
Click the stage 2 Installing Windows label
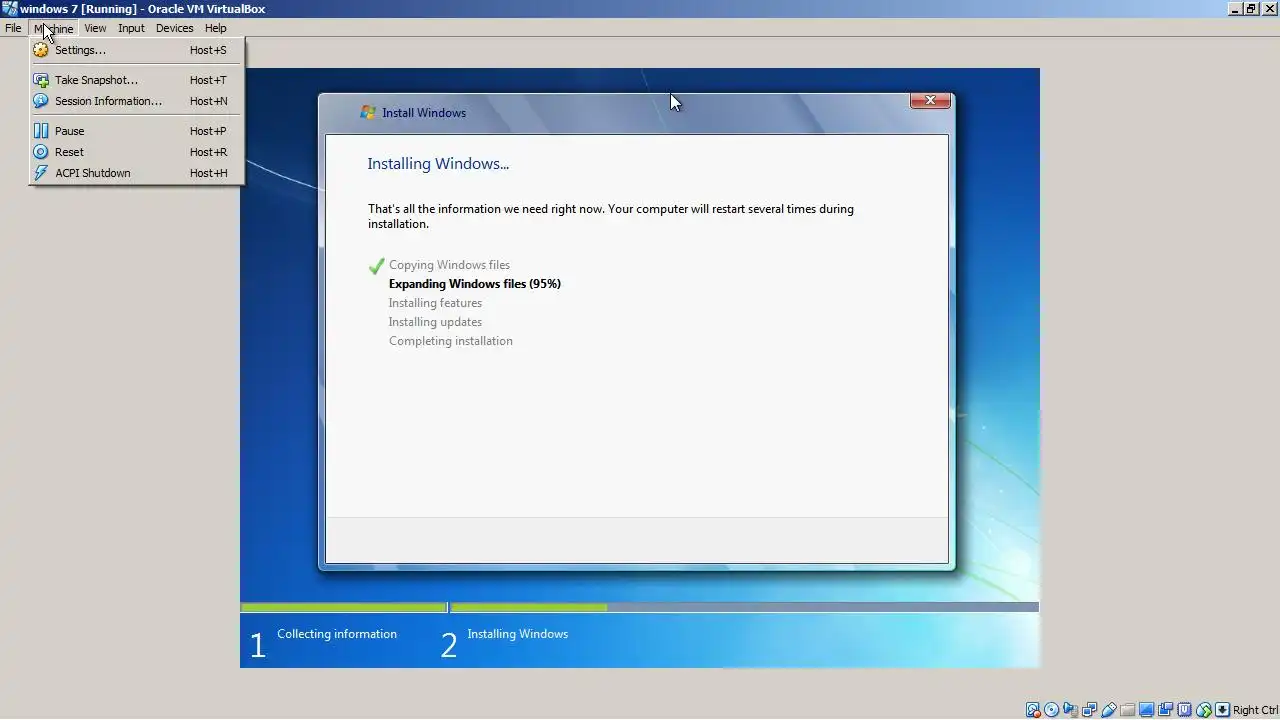tap(517, 634)
